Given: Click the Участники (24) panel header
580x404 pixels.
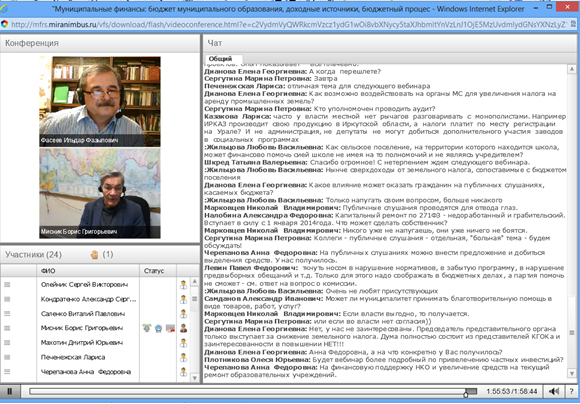Looking at the screenshot, I should 100,255.
